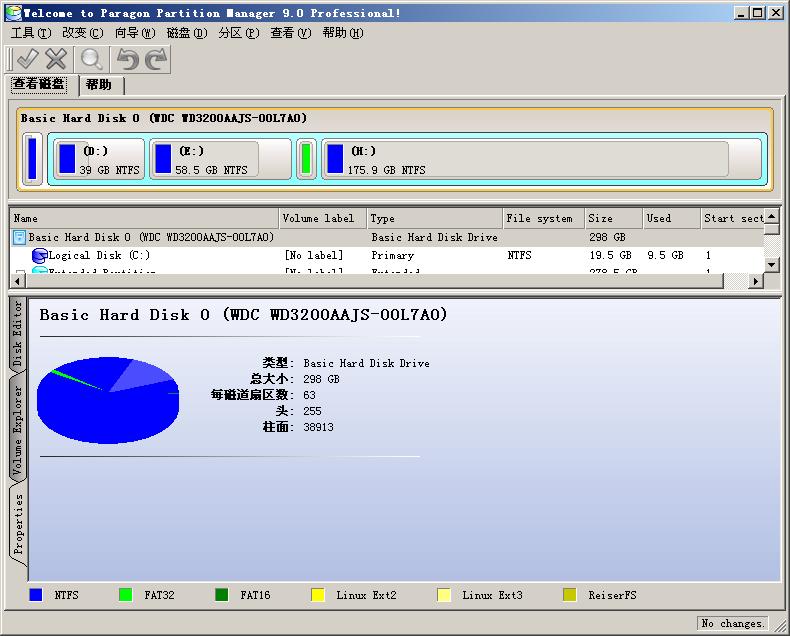The height and width of the screenshot is (636, 790).
Task: Click the application icon in the title bar
Action: pyautogui.click(x=14, y=13)
